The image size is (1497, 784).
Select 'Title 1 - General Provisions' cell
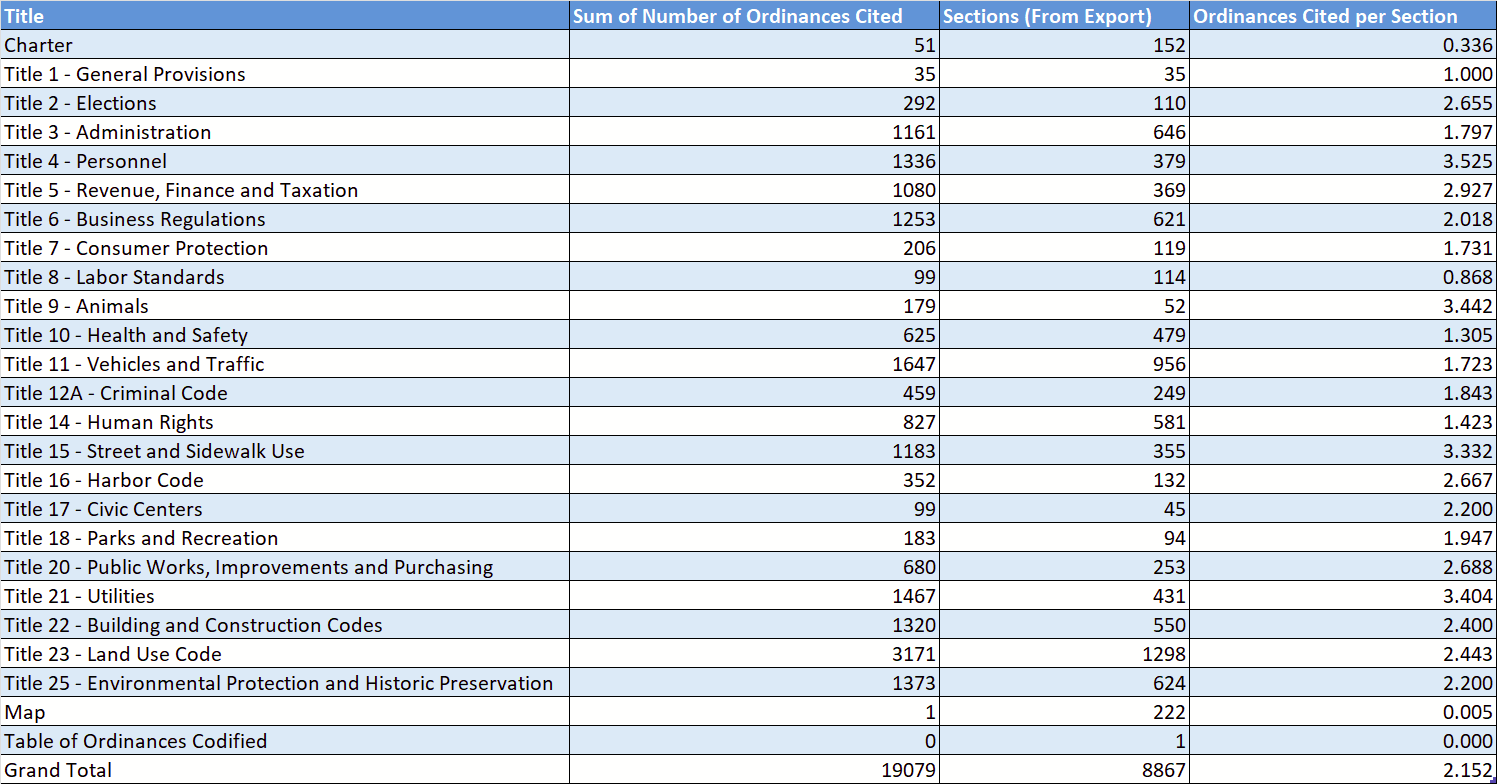tap(285, 74)
